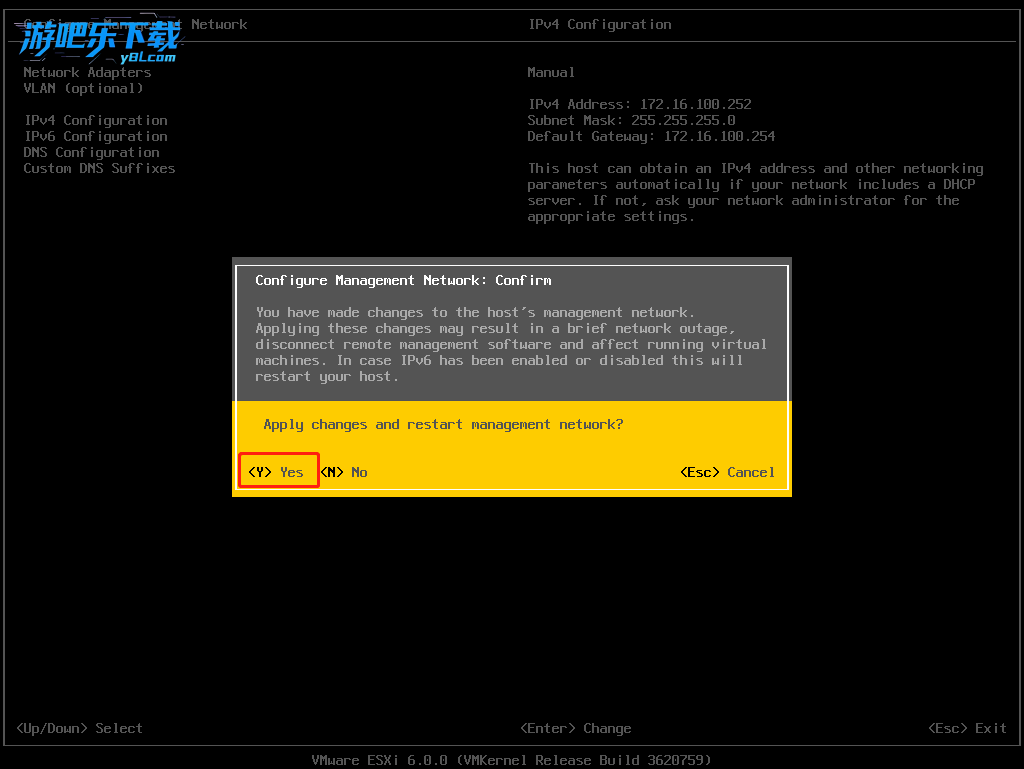Click the Manual mode label
1024x769 pixels.
[x=551, y=72]
